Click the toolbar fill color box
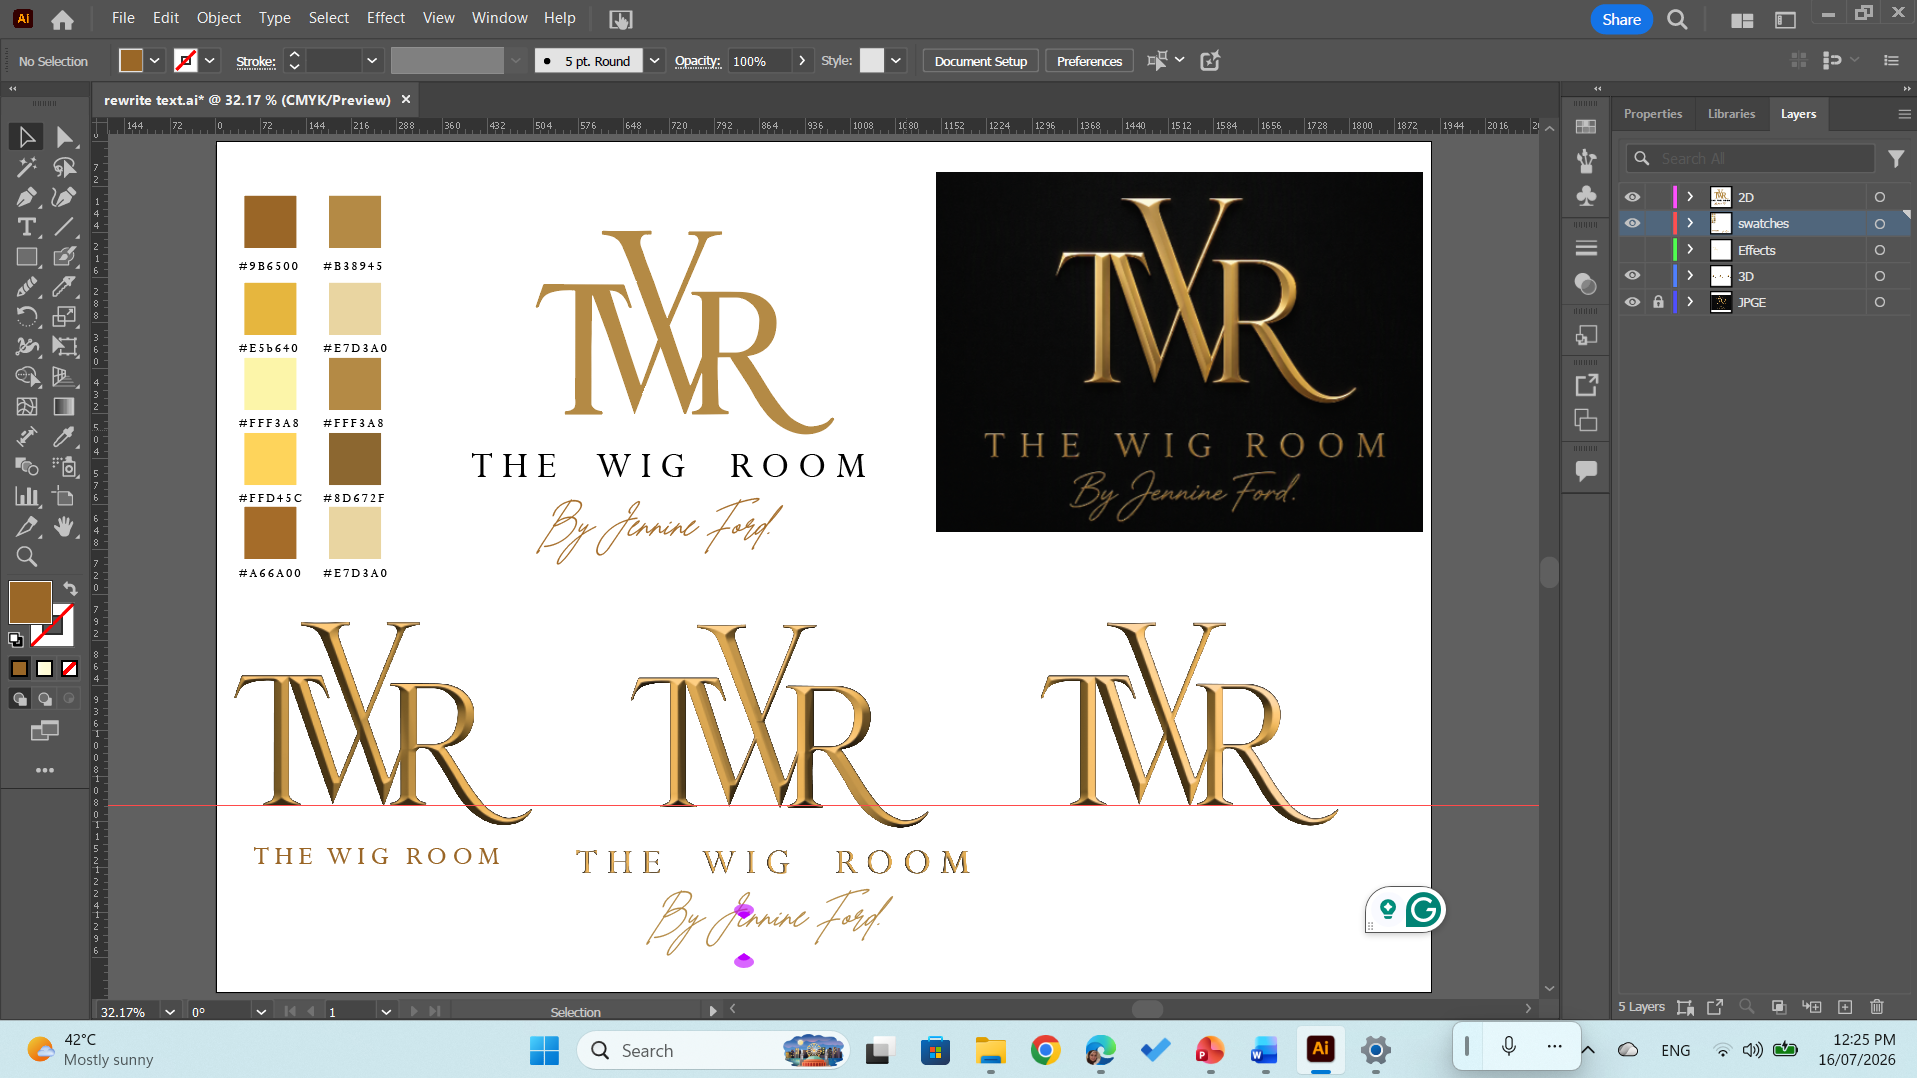Screen dimensions: 1917x1078 (30, 602)
